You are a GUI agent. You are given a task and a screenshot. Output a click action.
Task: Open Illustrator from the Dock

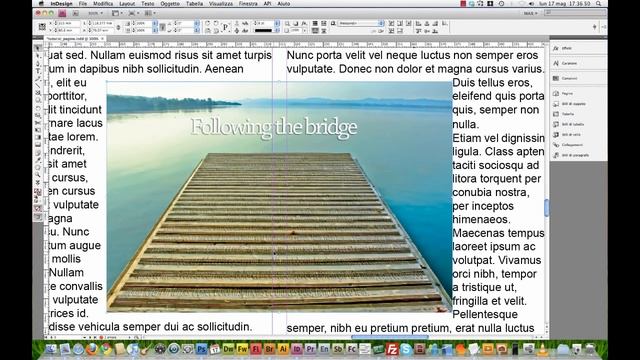click(x=283, y=349)
